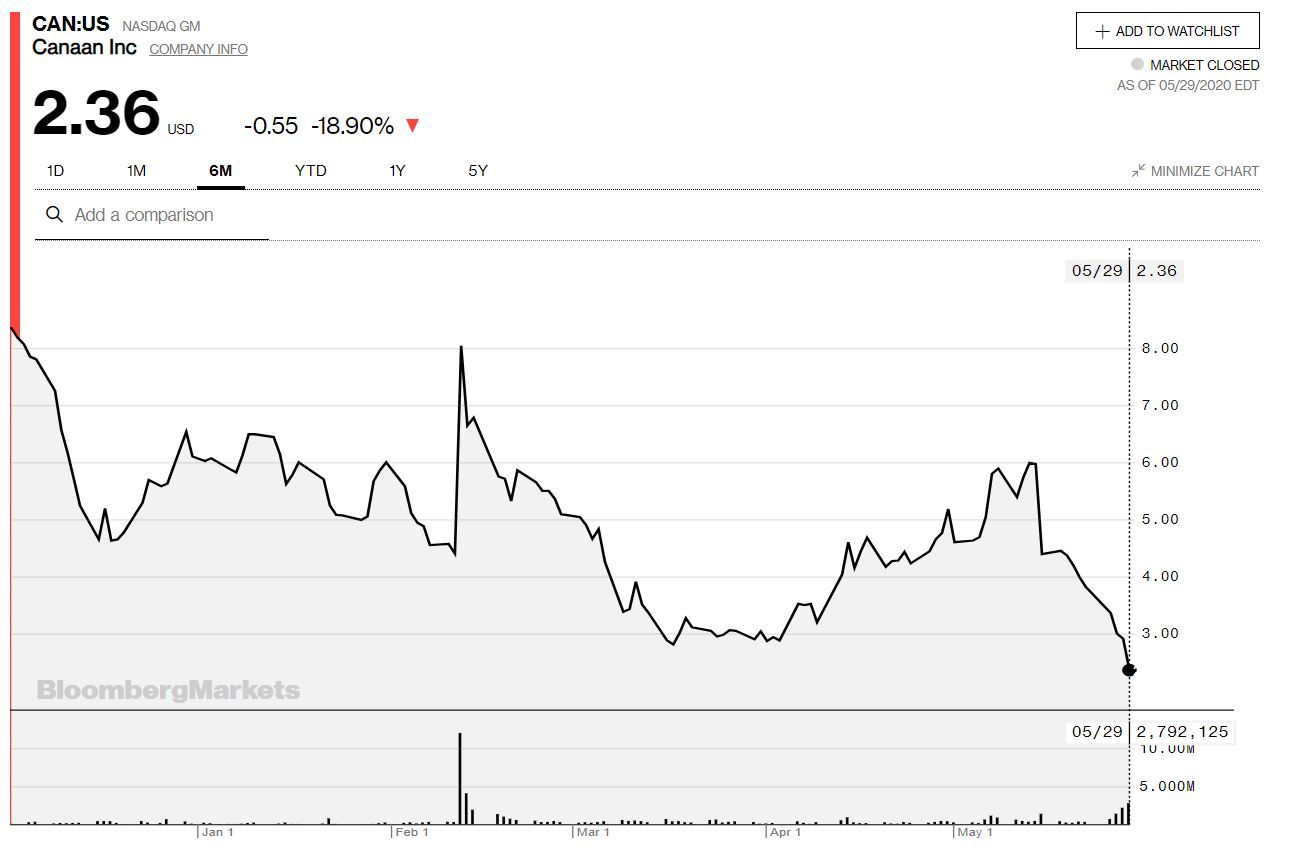Select the 6M range tab

coord(220,171)
